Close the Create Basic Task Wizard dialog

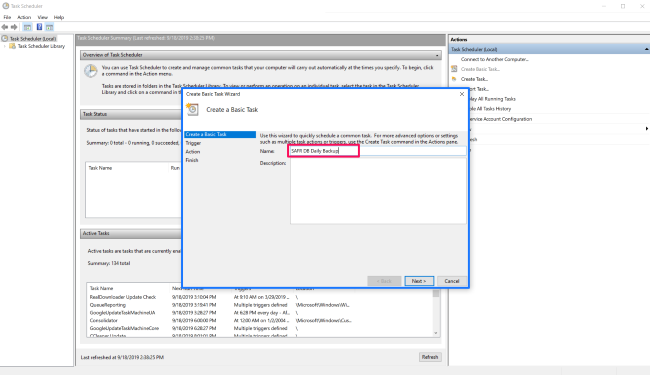(462, 94)
